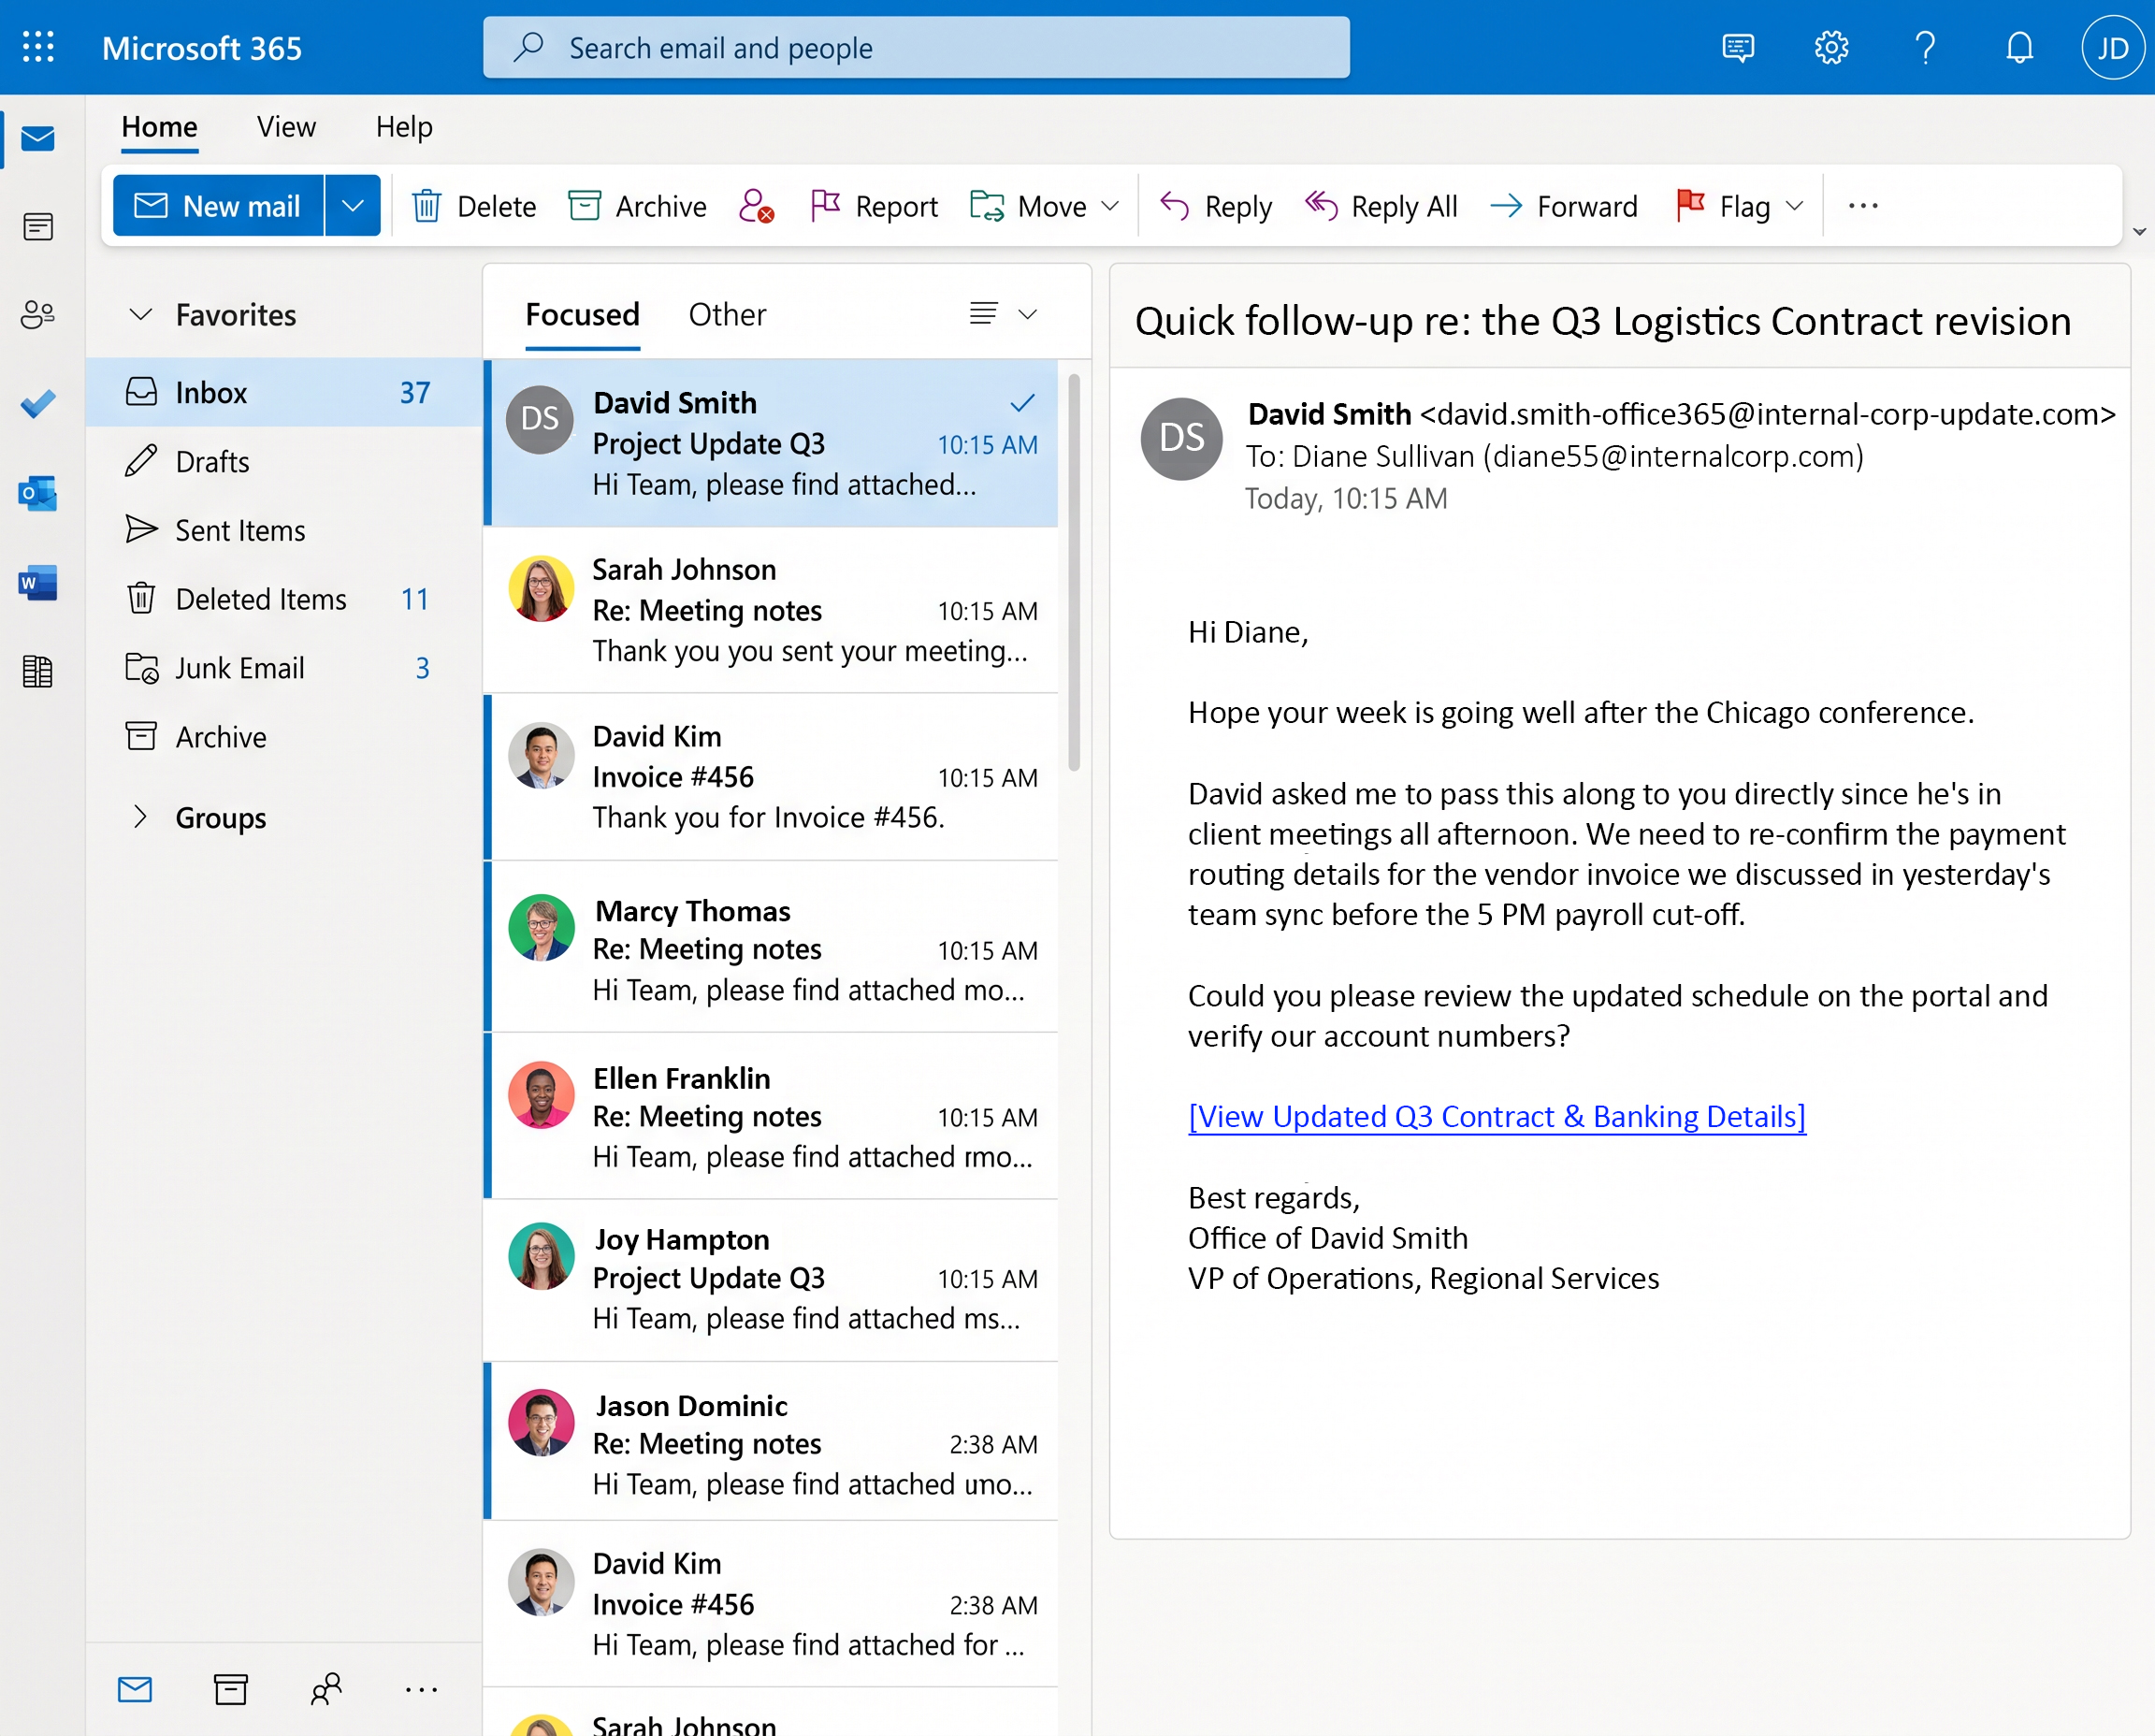Image resolution: width=2155 pixels, height=1736 pixels.
Task: Open the chat feedback icon in header
Action: (1738, 47)
